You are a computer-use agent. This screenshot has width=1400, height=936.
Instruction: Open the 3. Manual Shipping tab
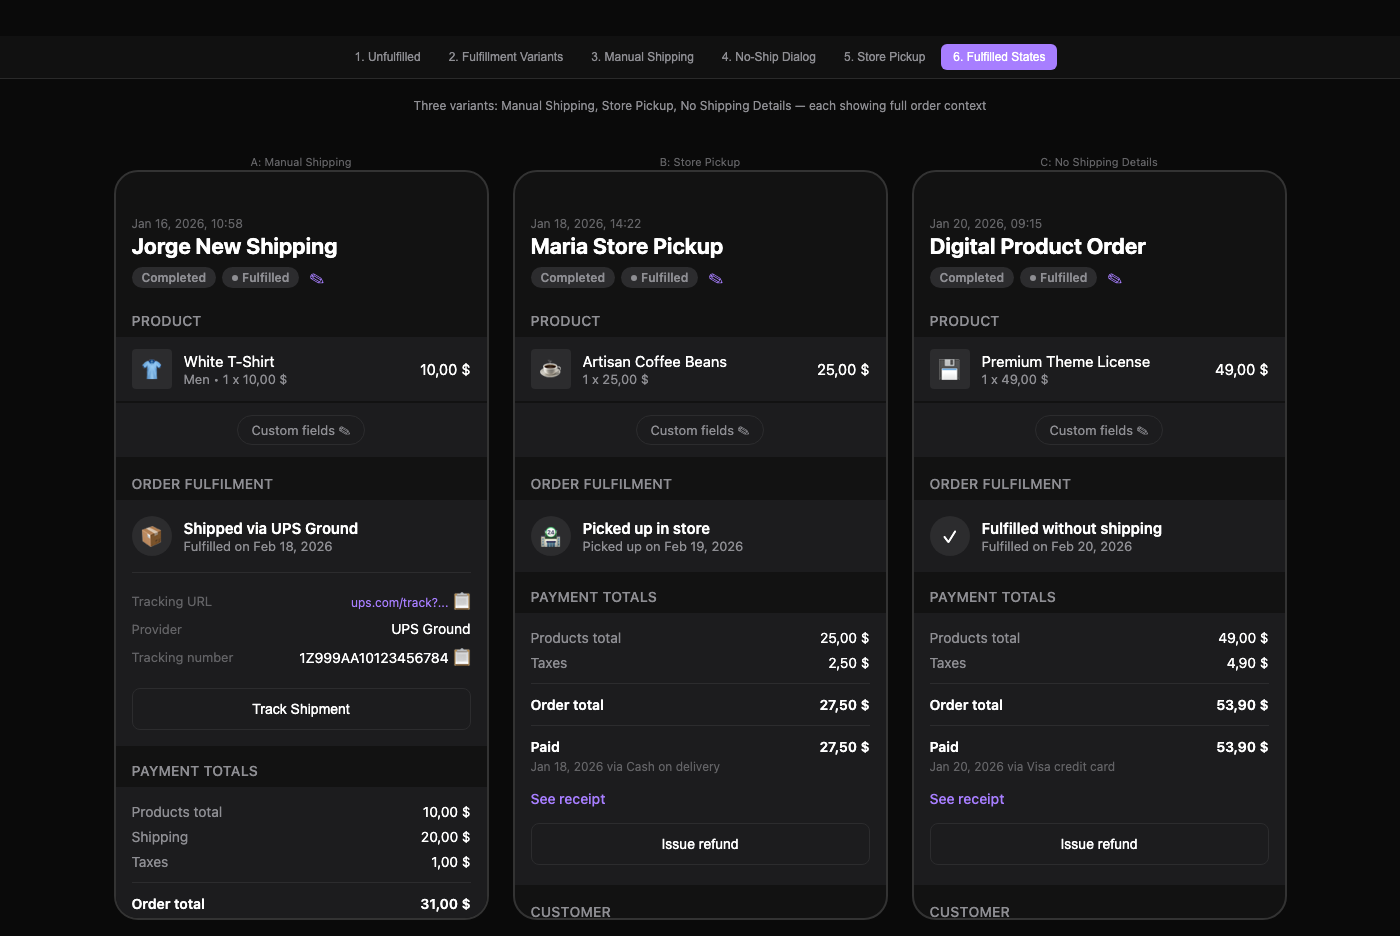(x=642, y=57)
